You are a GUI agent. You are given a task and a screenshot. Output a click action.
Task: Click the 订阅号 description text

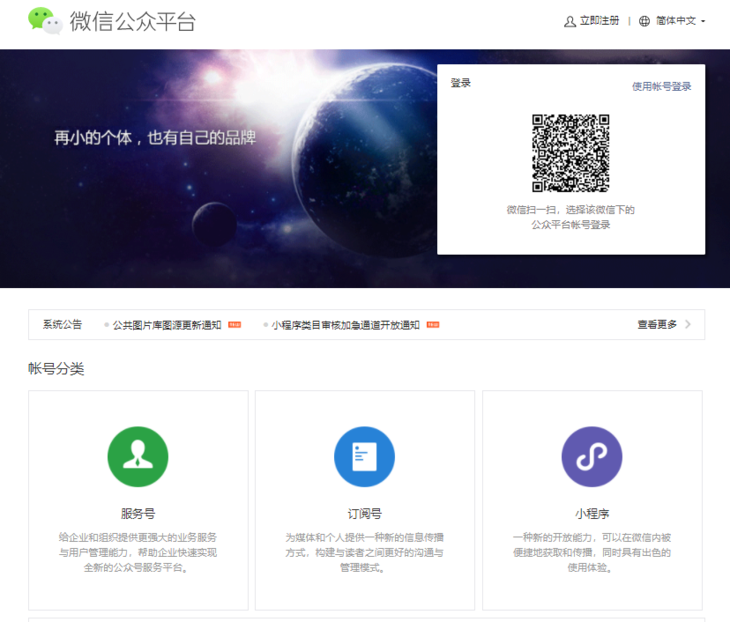pos(365,553)
